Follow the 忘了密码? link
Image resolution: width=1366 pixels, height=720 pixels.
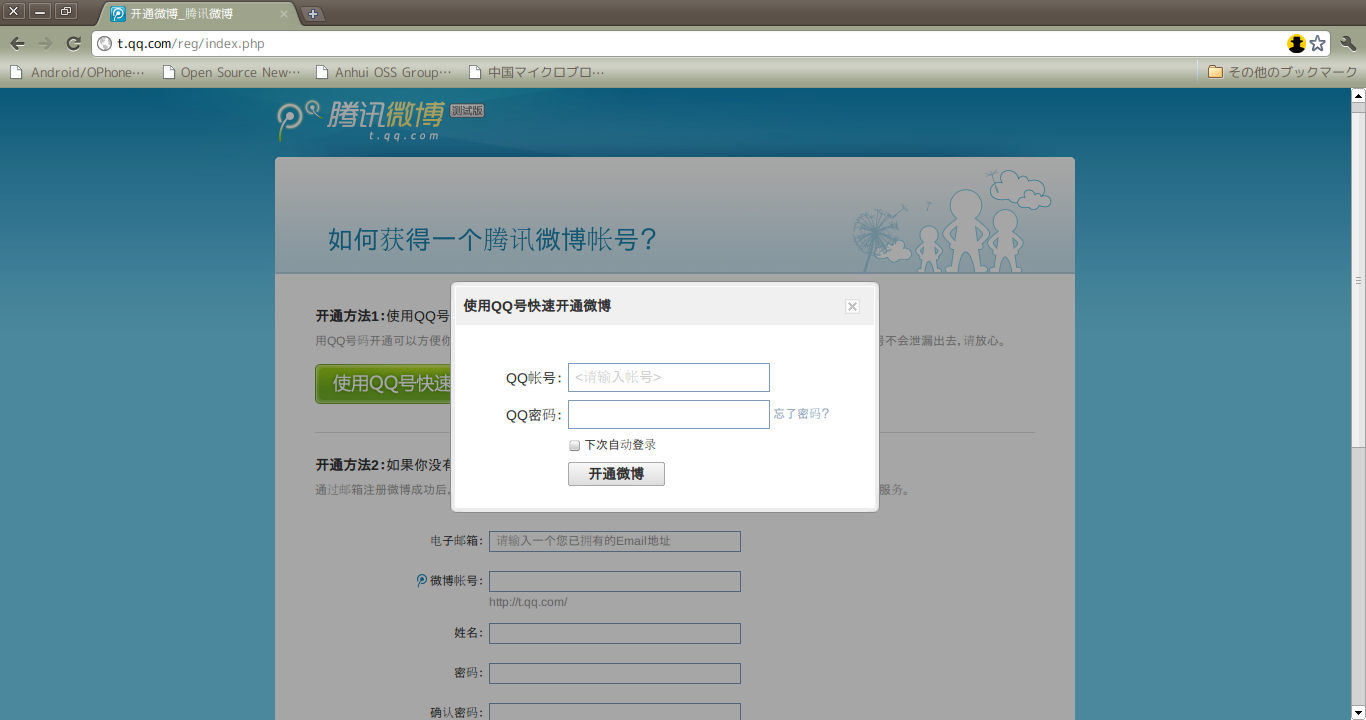(x=801, y=414)
